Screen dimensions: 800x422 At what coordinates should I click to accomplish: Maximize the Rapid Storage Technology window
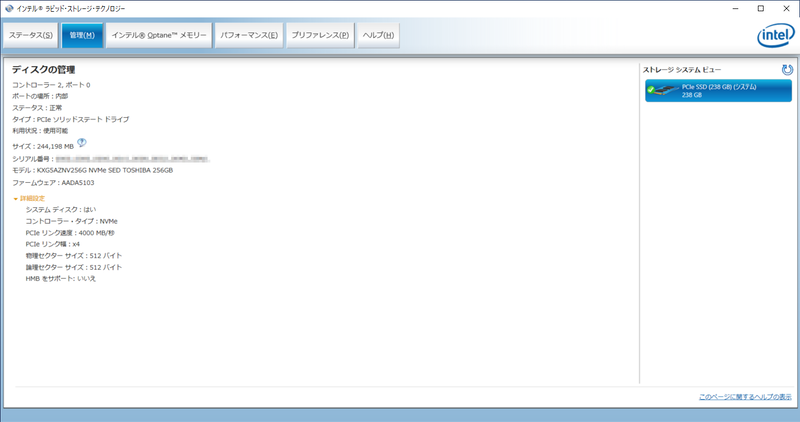(x=761, y=9)
